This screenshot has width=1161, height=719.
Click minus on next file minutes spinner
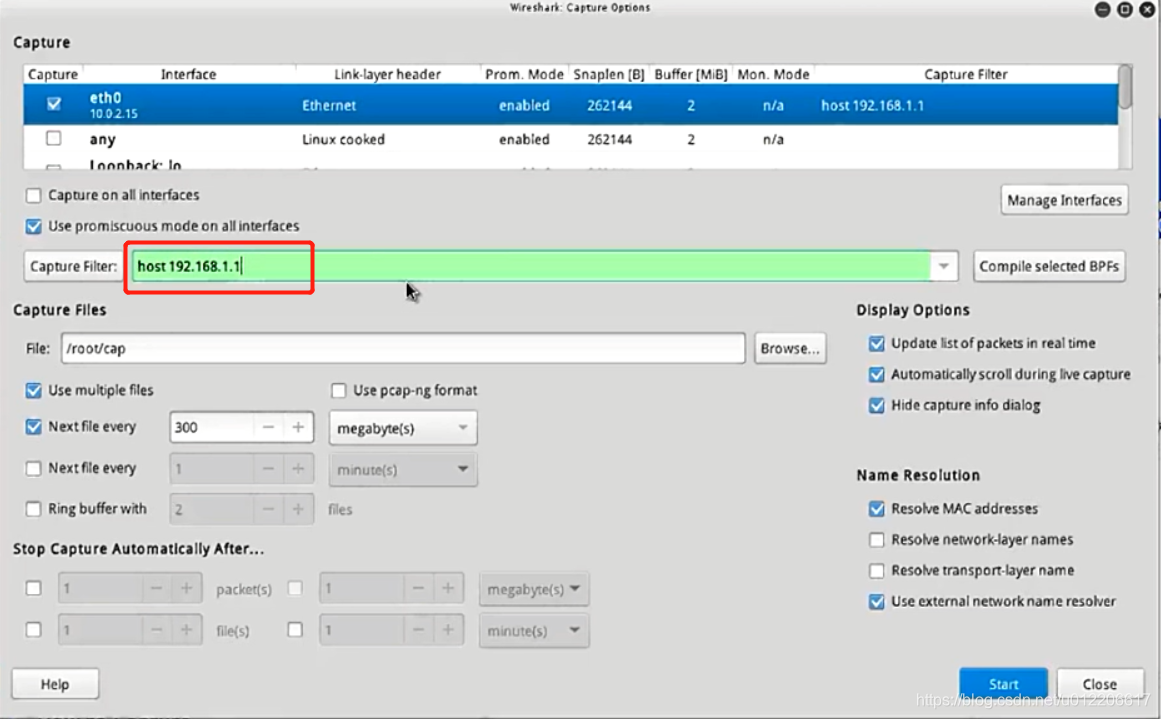coord(268,468)
